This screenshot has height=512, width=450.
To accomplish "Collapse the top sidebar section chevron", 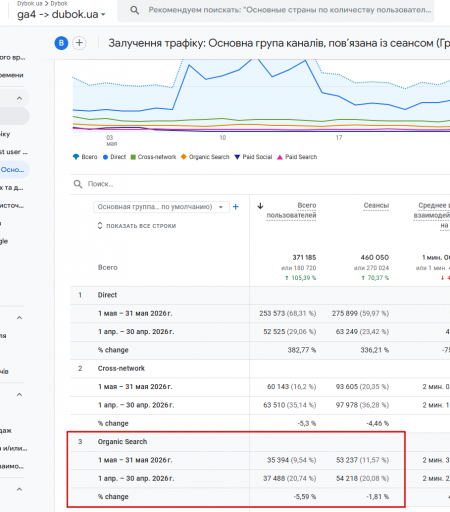I will [19, 98].
